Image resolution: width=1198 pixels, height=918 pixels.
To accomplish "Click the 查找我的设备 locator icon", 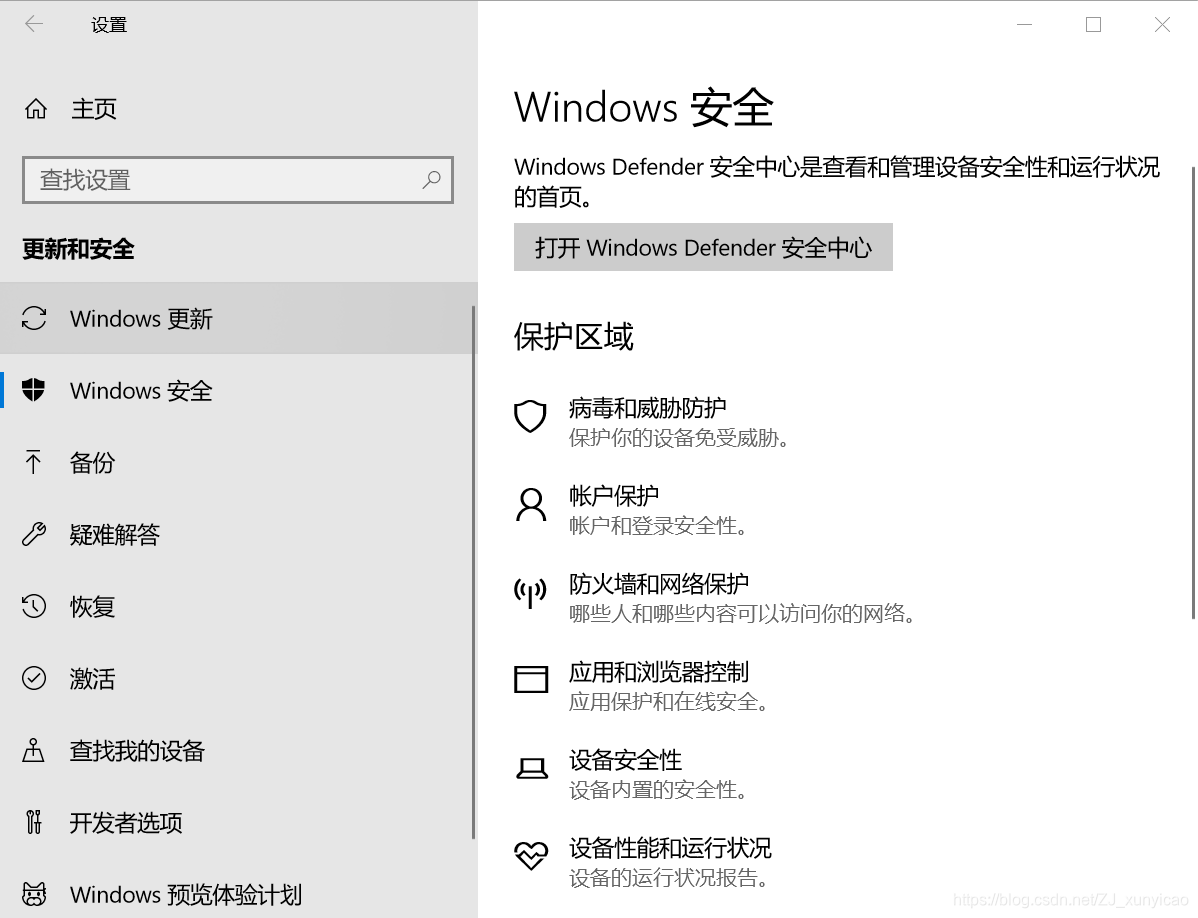I will pos(33,750).
